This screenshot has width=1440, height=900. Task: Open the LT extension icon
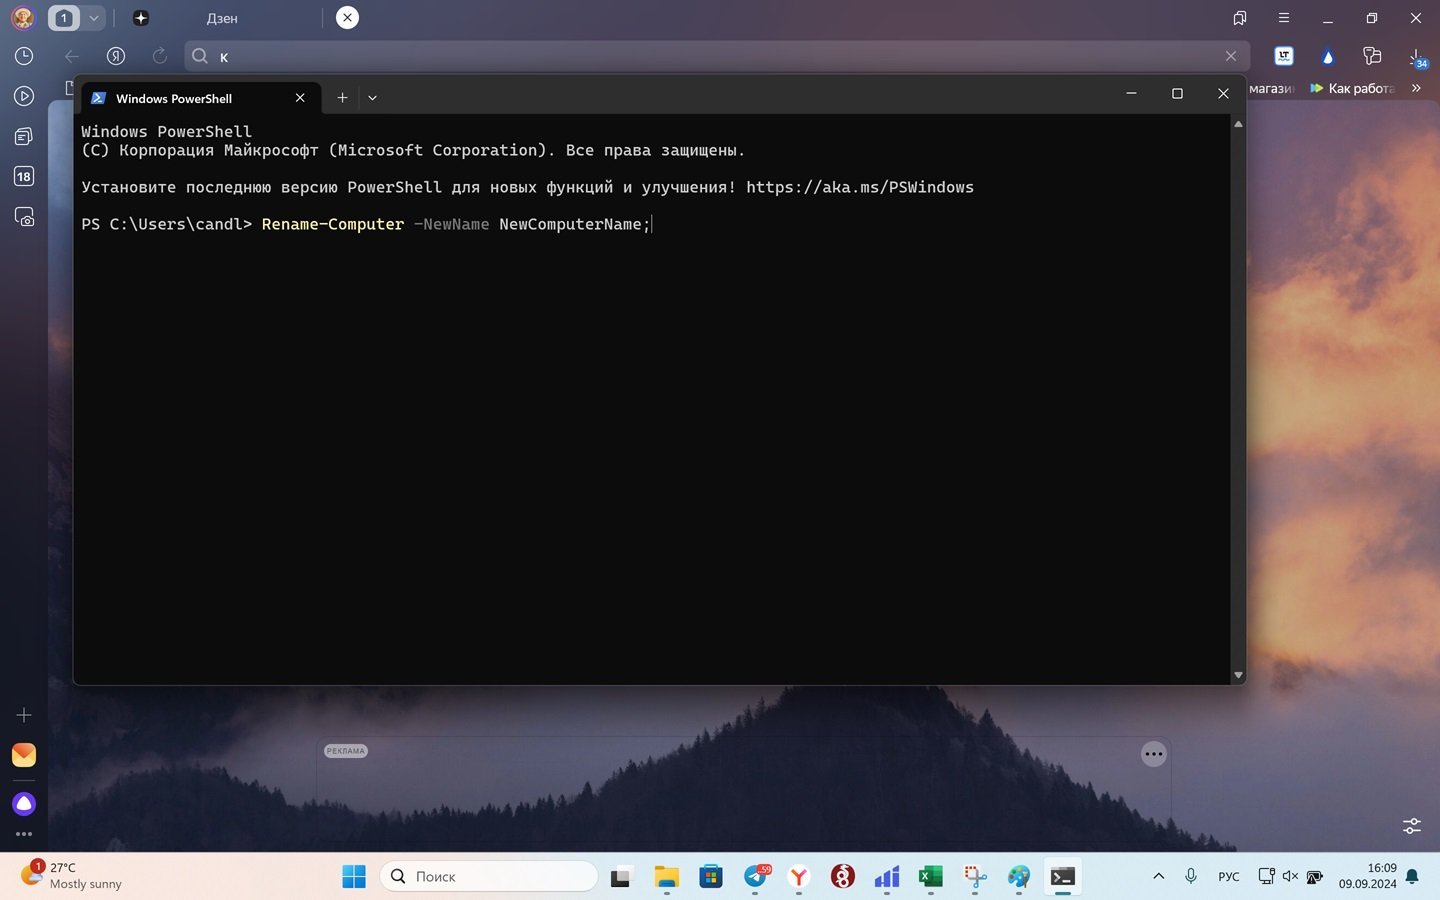click(x=1284, y=56)
